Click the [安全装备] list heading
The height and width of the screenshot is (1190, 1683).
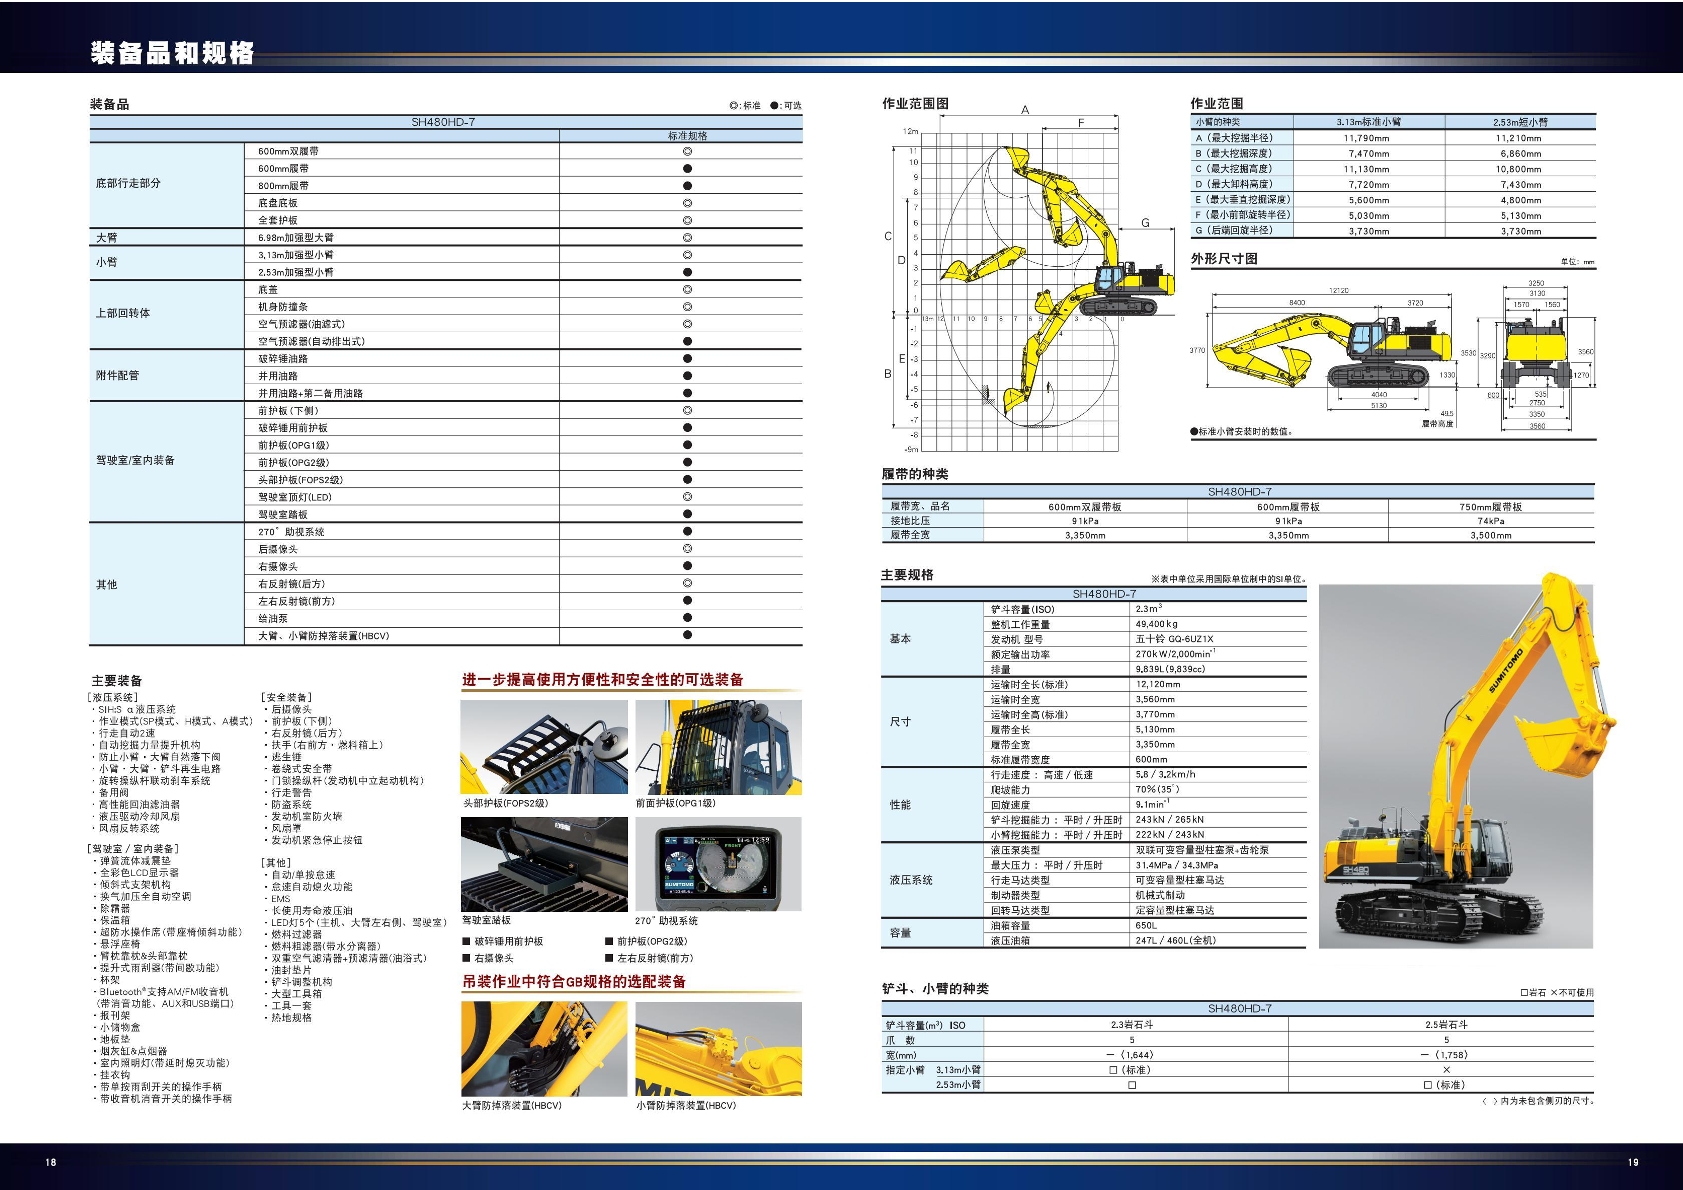pyautogui.click(x=287, y=697)
